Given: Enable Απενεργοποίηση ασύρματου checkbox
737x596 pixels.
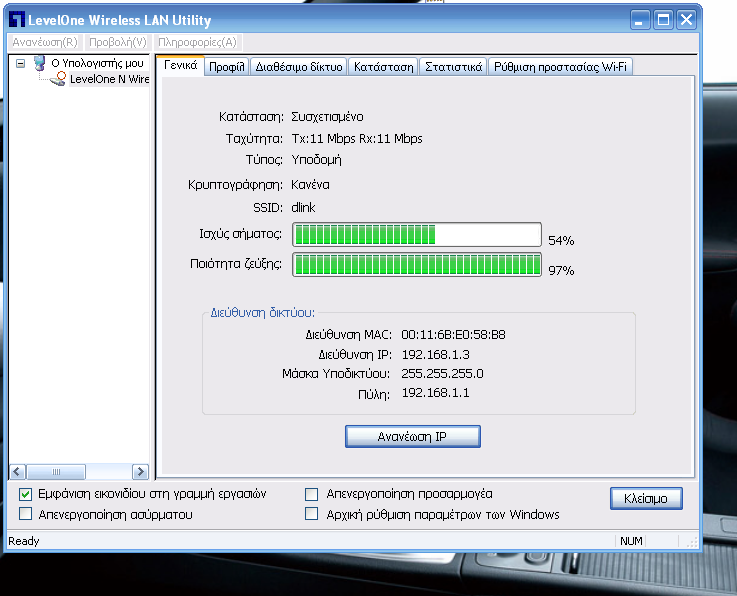Looking at the screenshot, I should (25, 514).
